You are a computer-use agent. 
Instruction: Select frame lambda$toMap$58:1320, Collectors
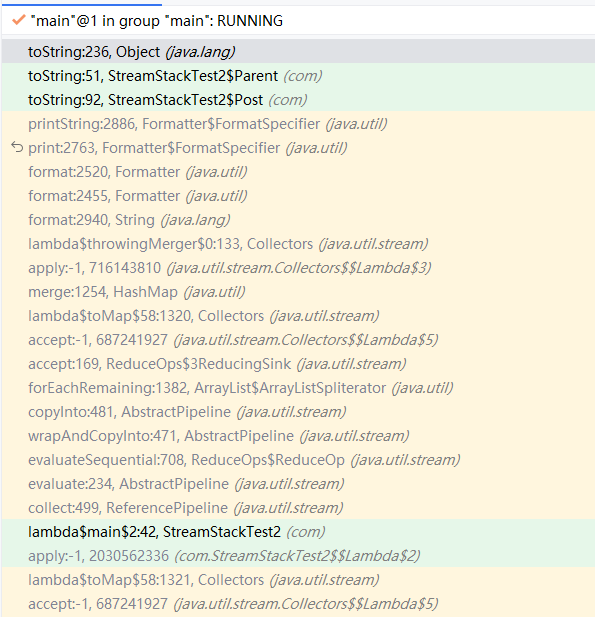[298, 316]
